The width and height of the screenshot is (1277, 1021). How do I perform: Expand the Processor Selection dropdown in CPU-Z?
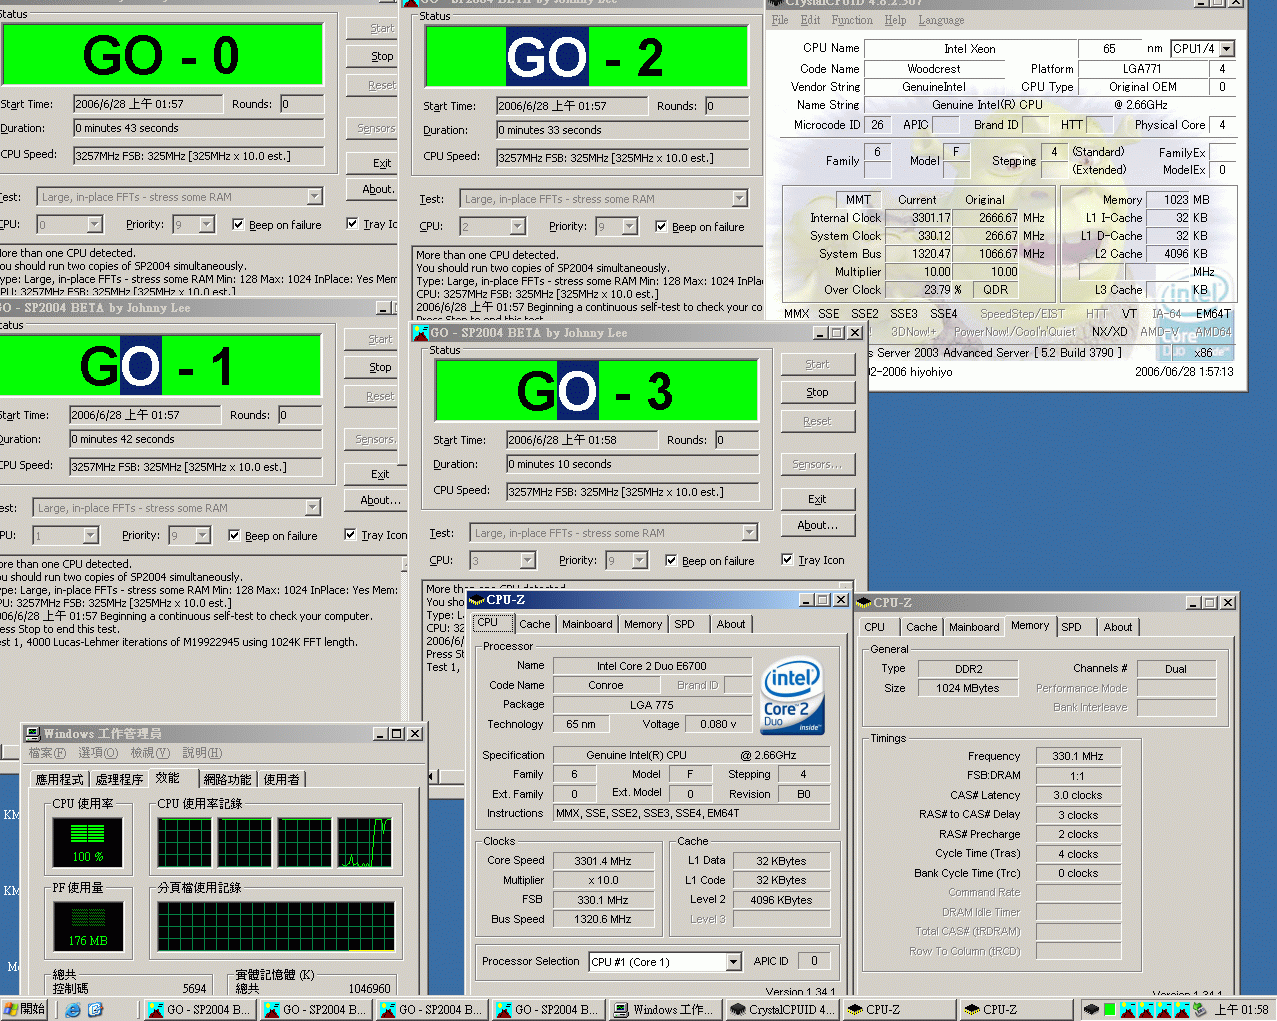733,962
